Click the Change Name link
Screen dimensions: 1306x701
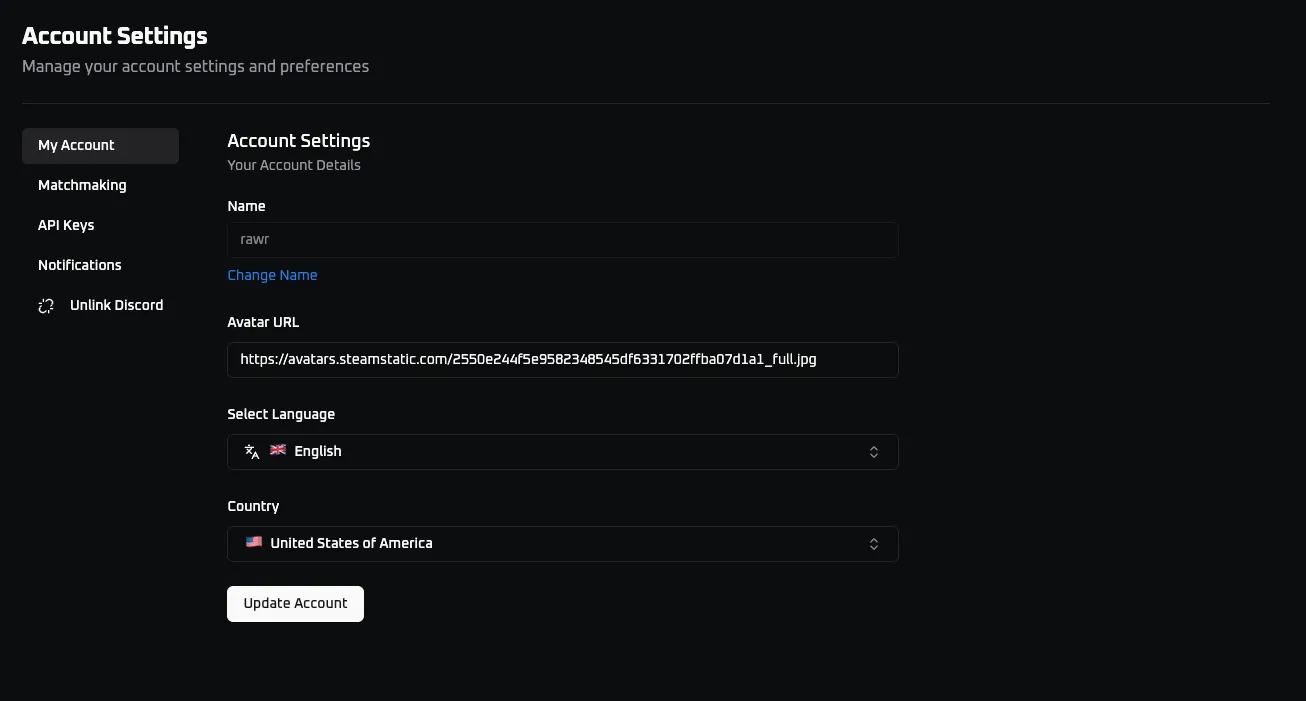(272, 275)
